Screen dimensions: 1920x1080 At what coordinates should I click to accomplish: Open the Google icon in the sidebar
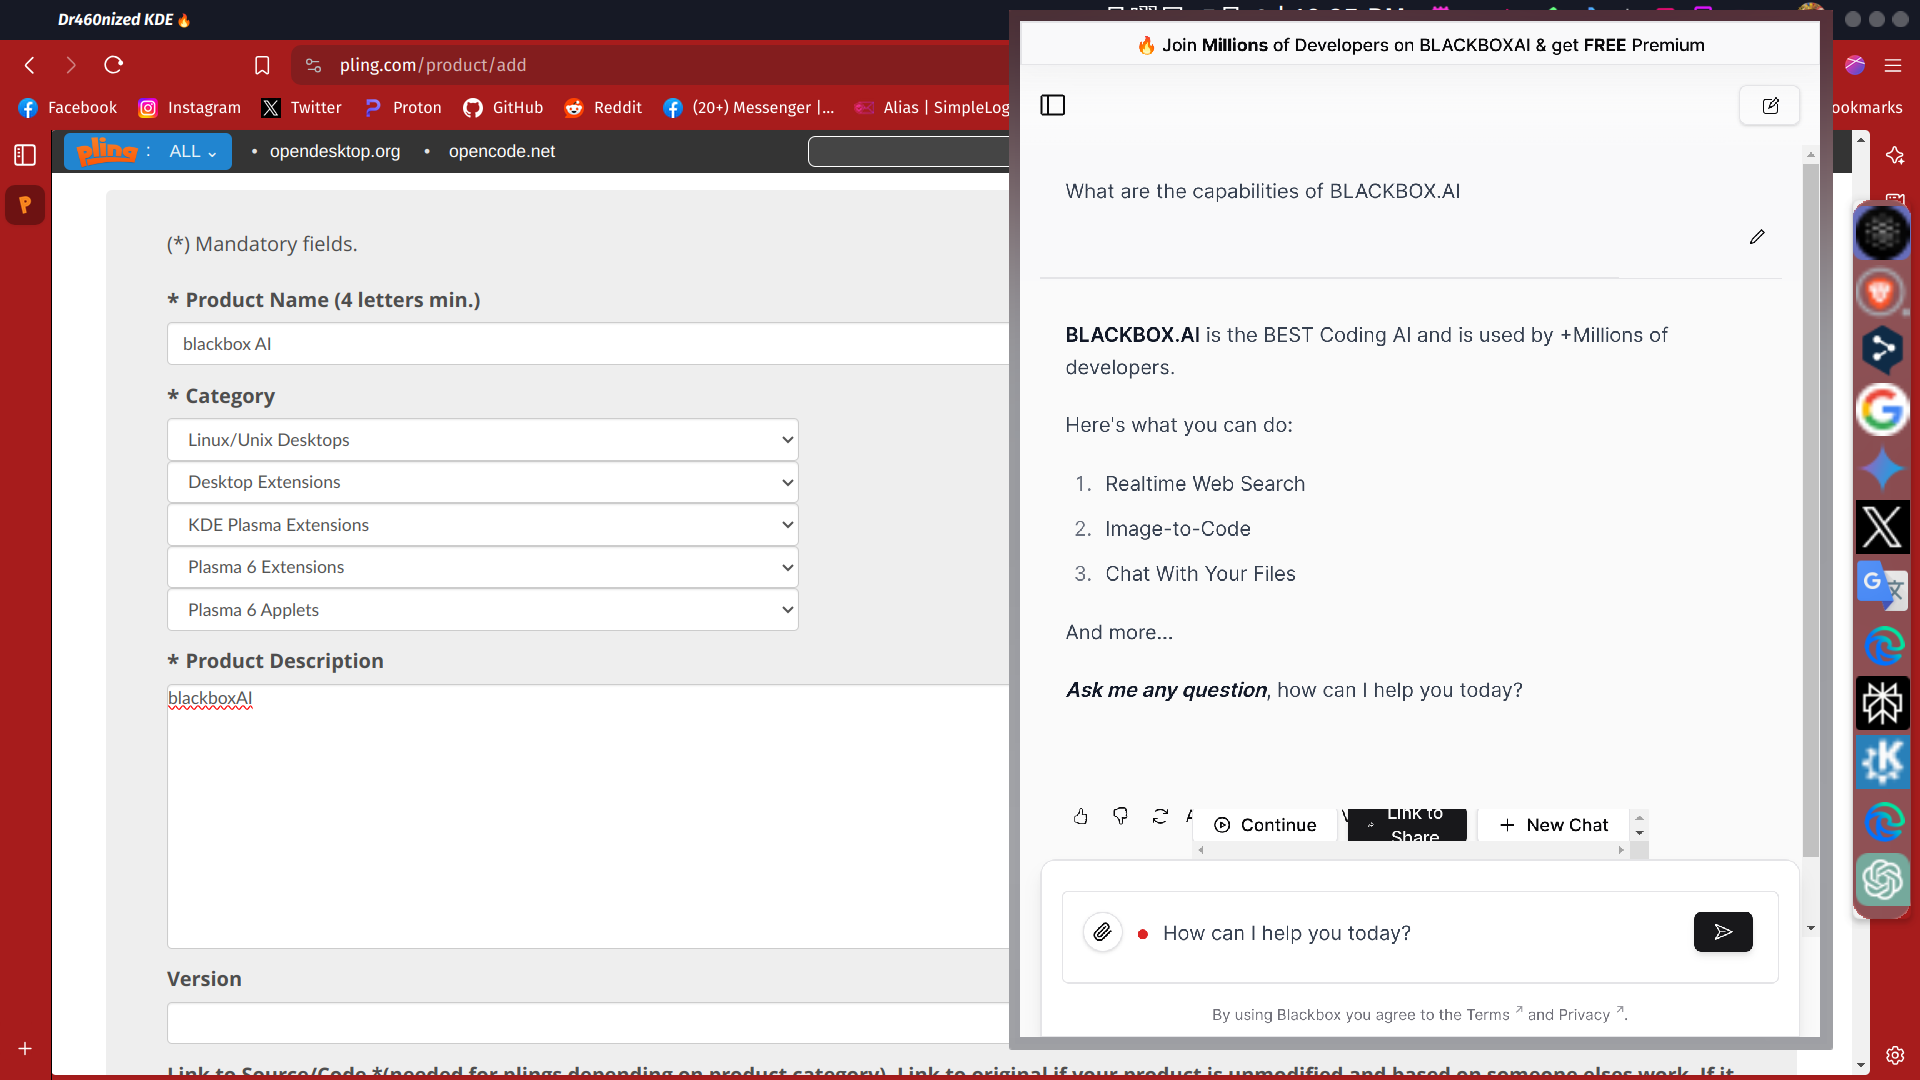1883,410
